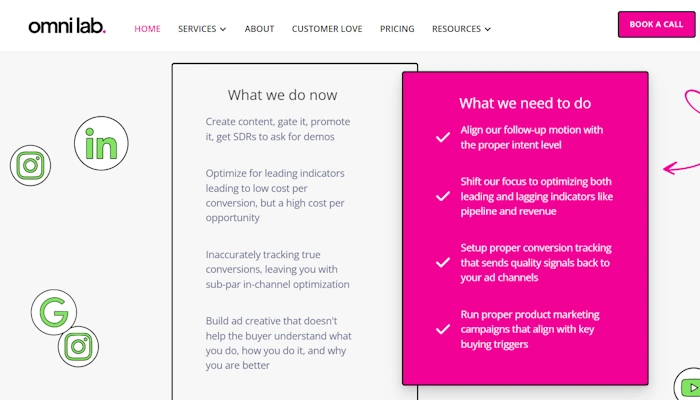The image size is (700, 400).
Task: Click the checkmark beside 'Shift our focus'
Action: coord(443,196)
